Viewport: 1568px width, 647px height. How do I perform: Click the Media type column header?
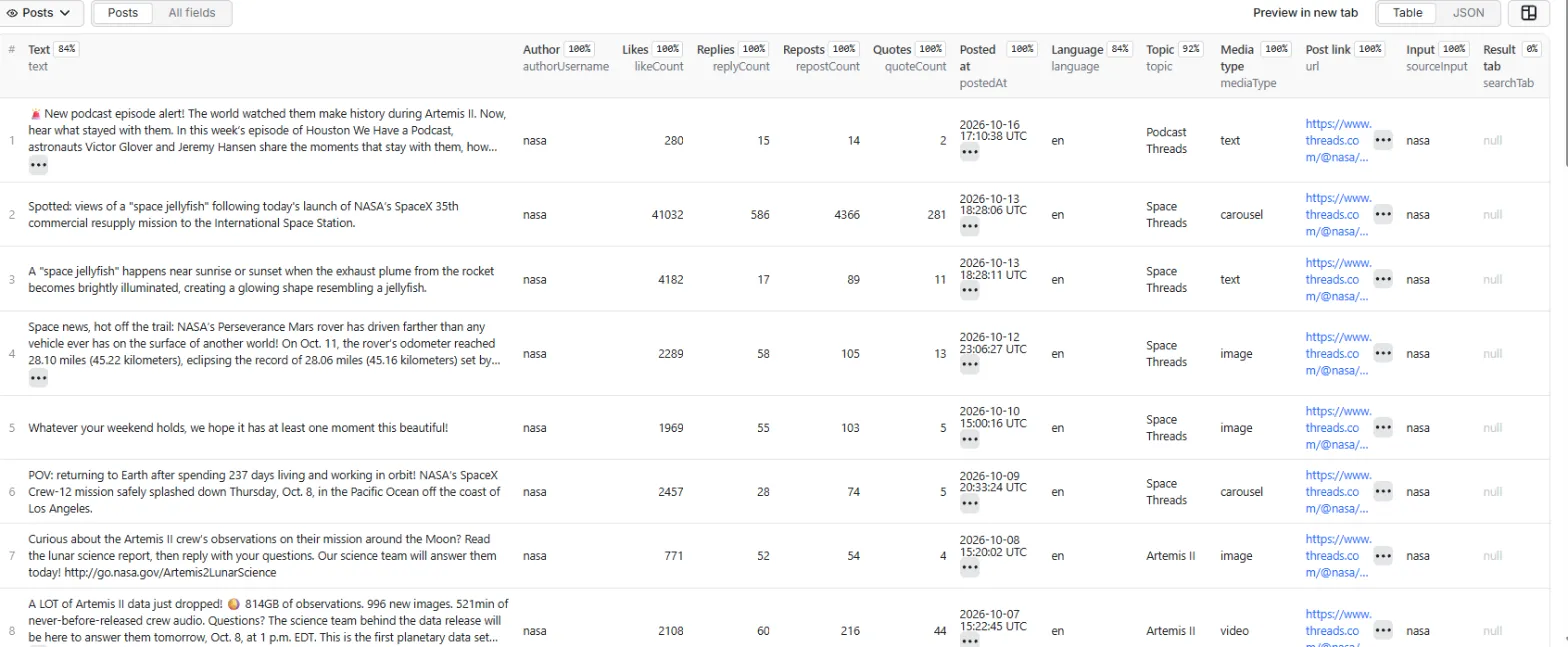[1238, 57]
